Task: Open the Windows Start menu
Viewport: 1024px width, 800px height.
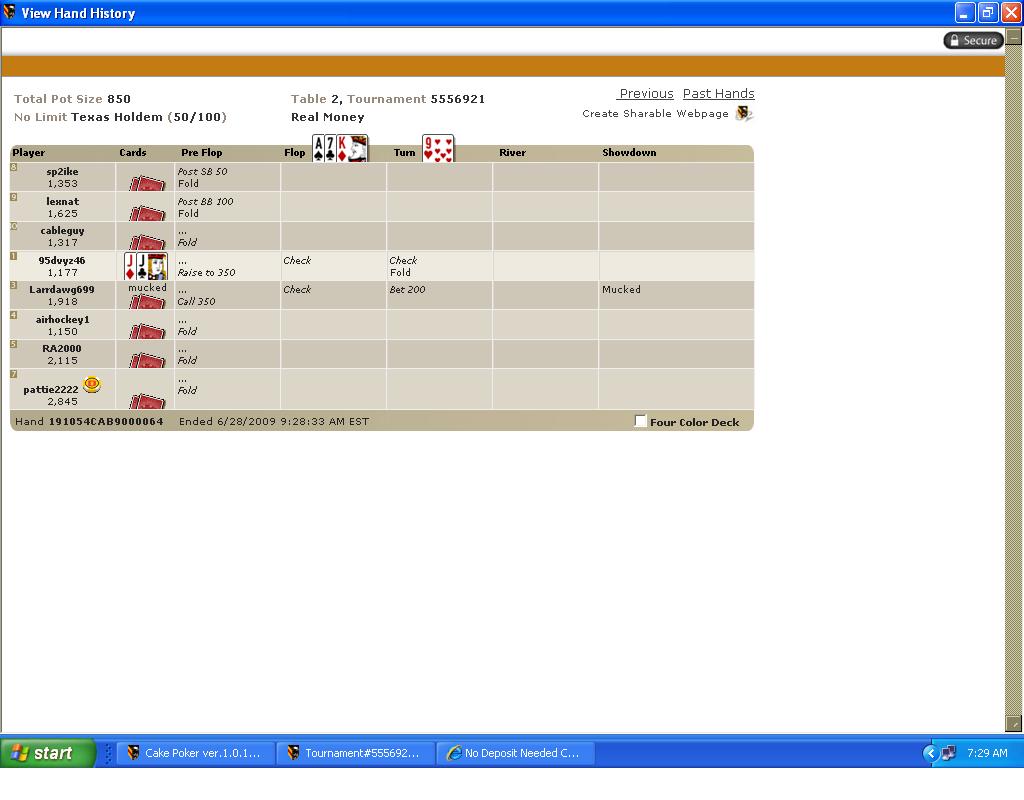Action: point(48,753)
